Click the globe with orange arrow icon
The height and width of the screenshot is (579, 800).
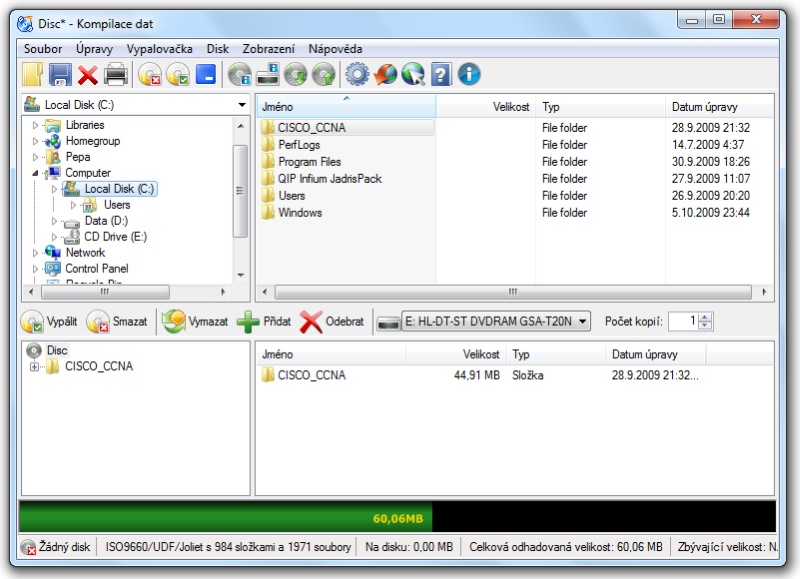coord(385,74)
